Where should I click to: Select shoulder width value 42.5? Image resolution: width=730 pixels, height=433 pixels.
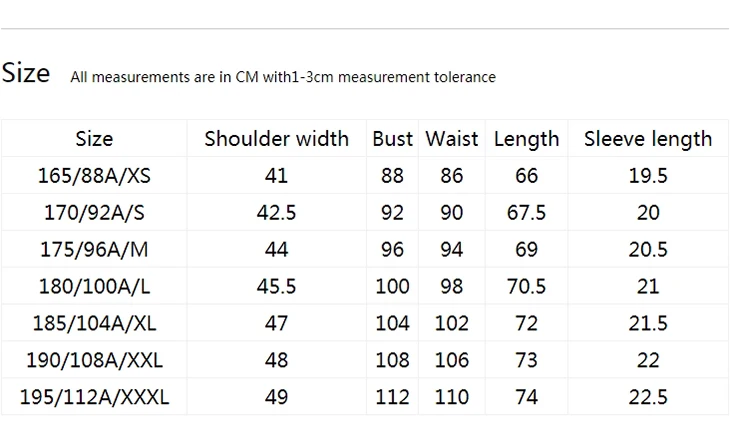(277, 213)
